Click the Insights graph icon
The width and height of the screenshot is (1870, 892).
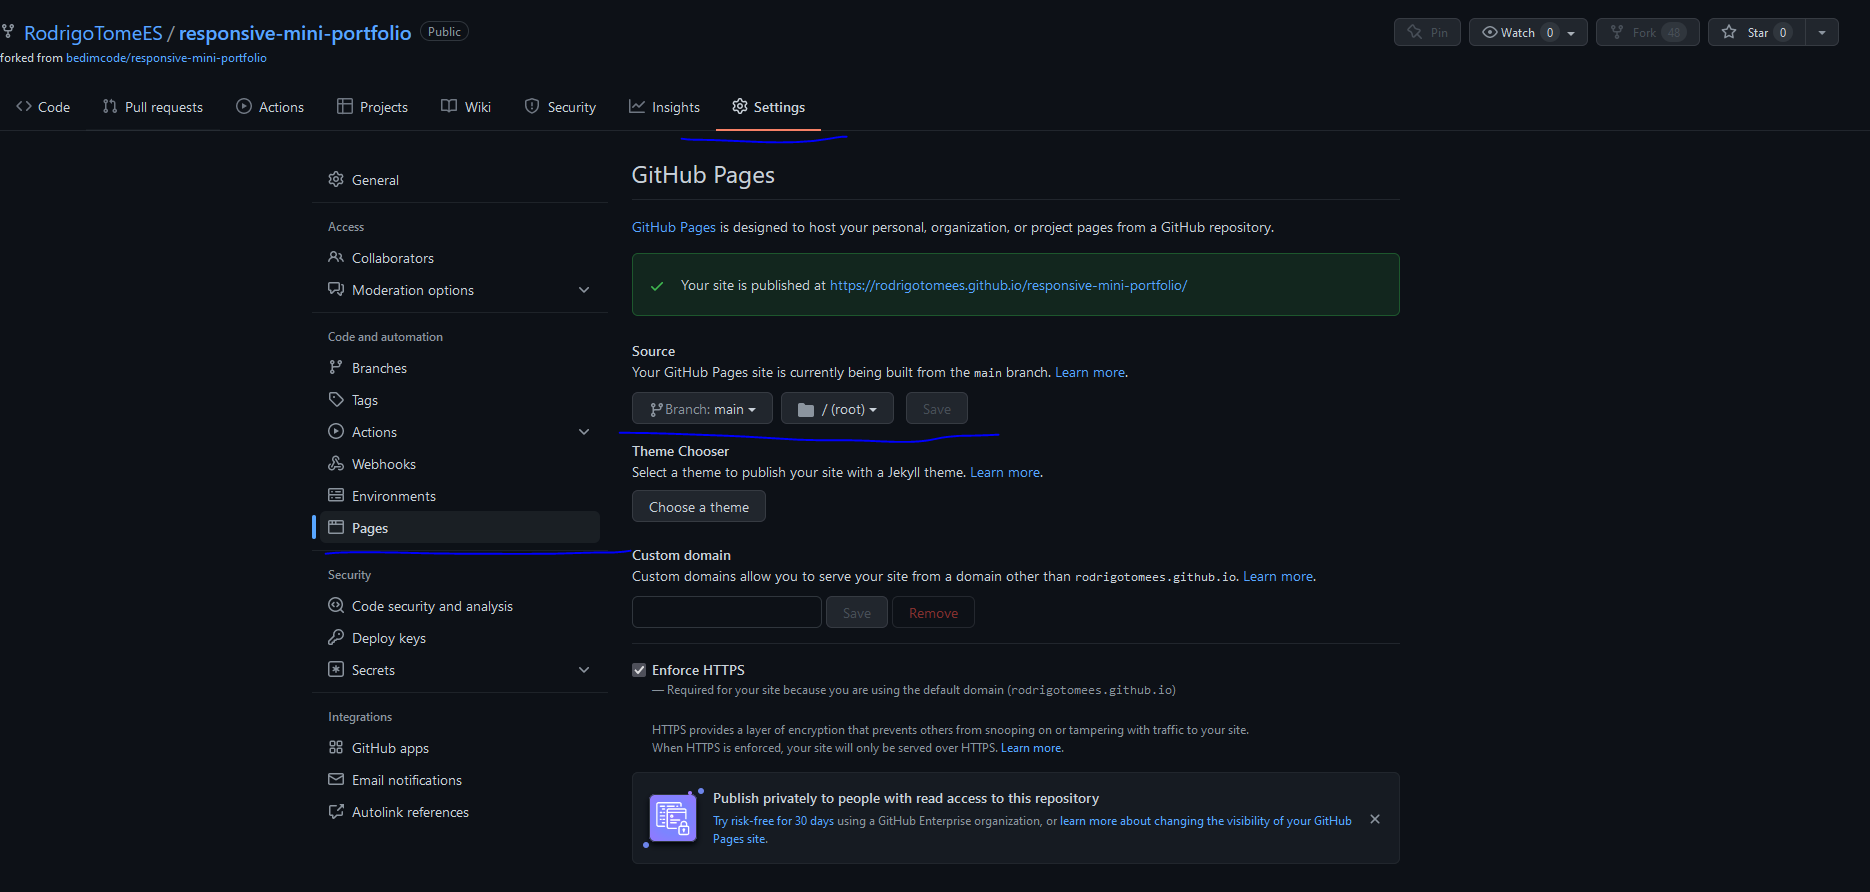(x=637, y=106)
